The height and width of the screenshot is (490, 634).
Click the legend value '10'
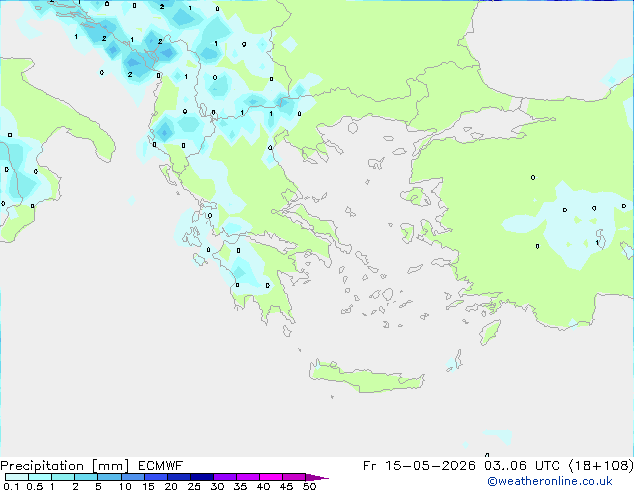click(x=125, y=486)
